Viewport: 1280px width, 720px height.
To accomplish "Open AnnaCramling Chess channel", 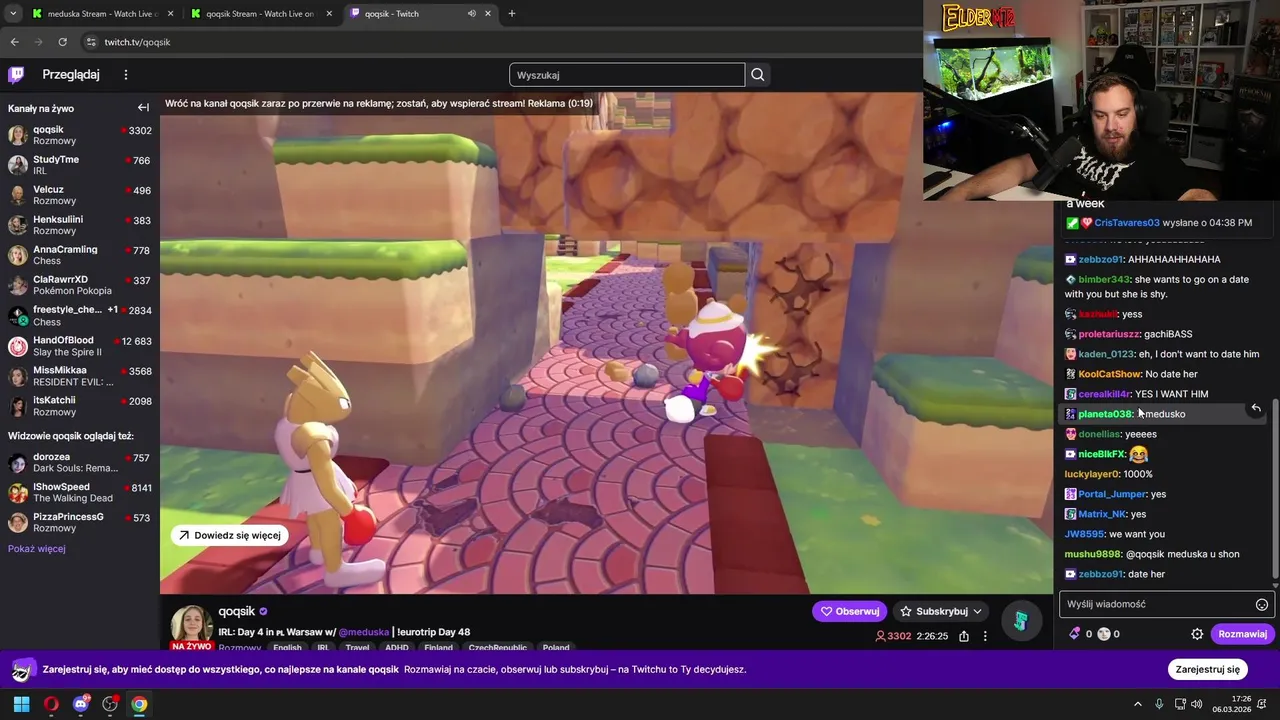I will pyautogui.click(x=80, y=255).
